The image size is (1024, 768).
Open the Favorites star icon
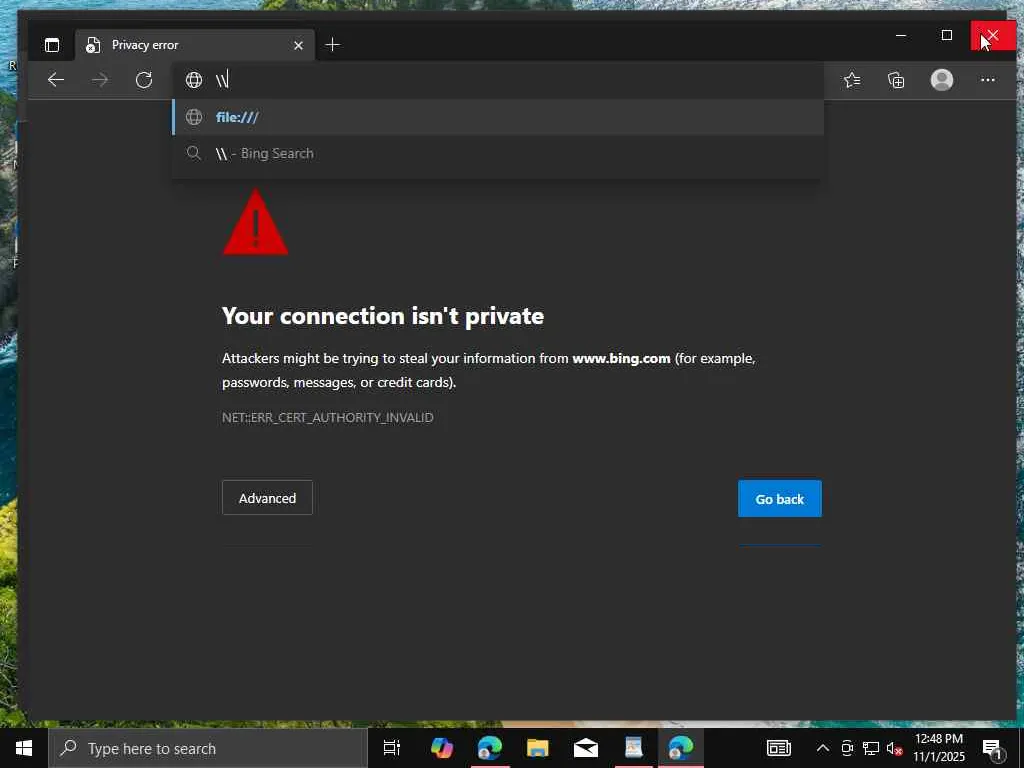click(852, 80)
